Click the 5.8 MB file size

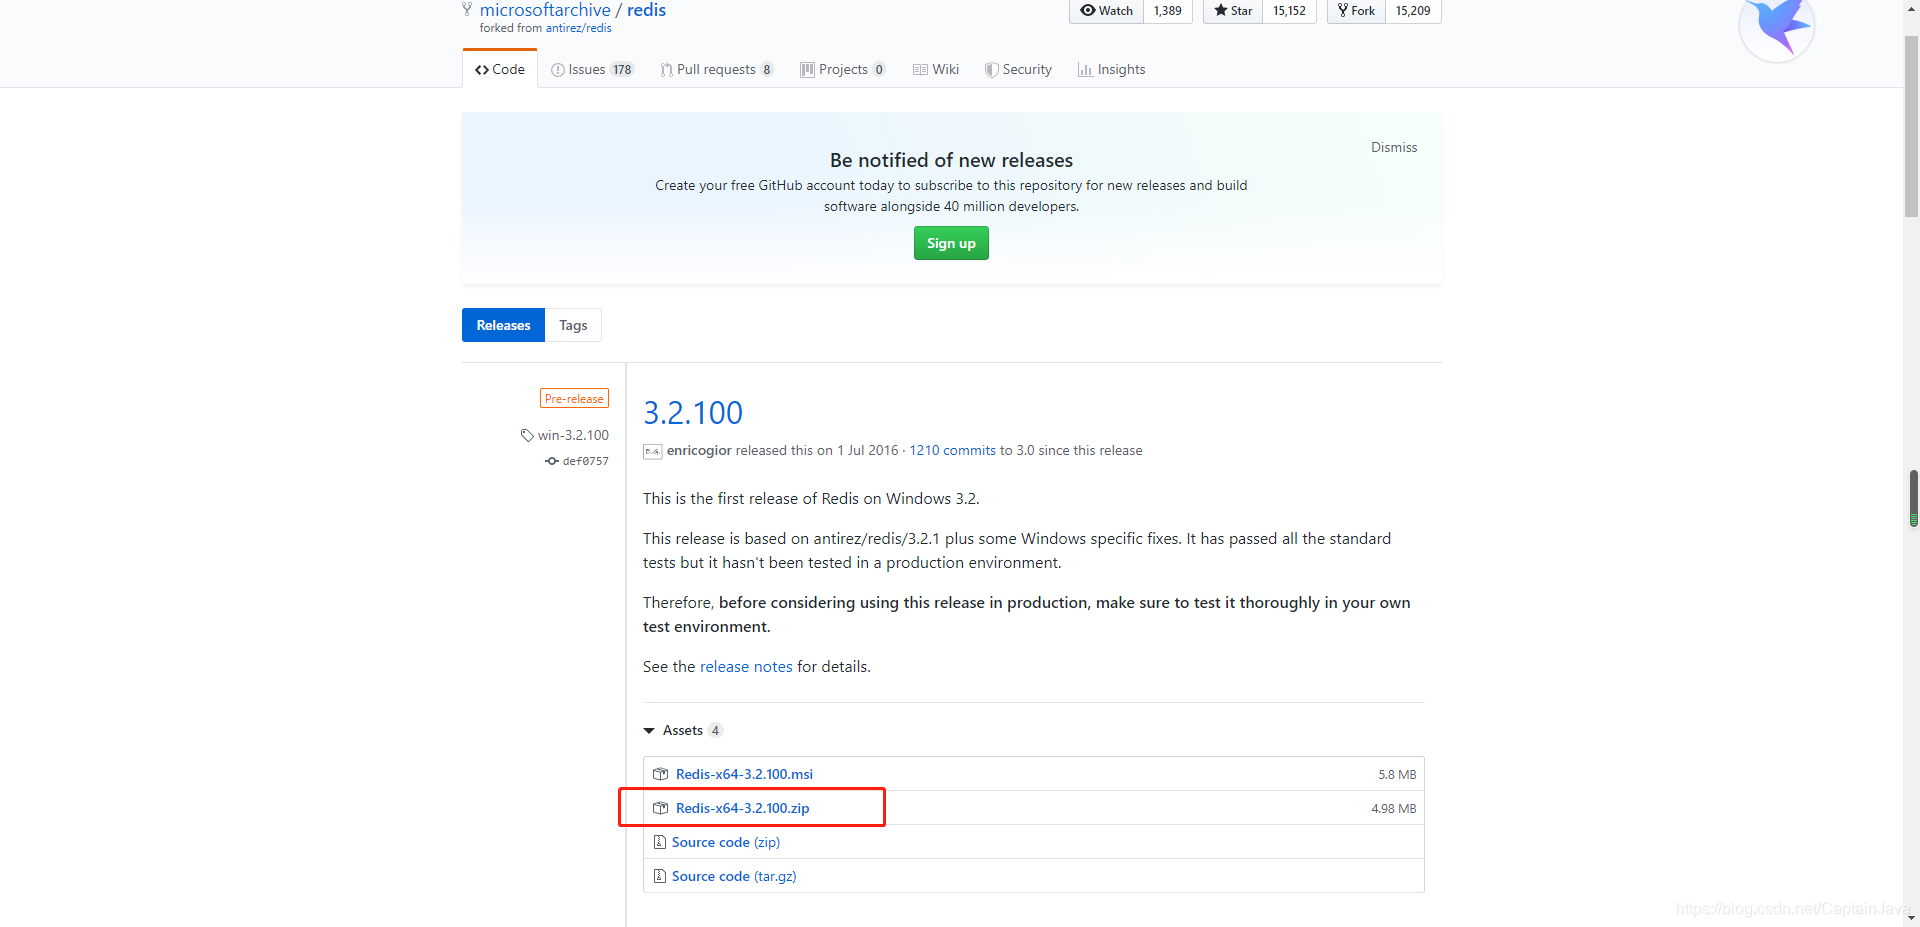pos(1397,775)
